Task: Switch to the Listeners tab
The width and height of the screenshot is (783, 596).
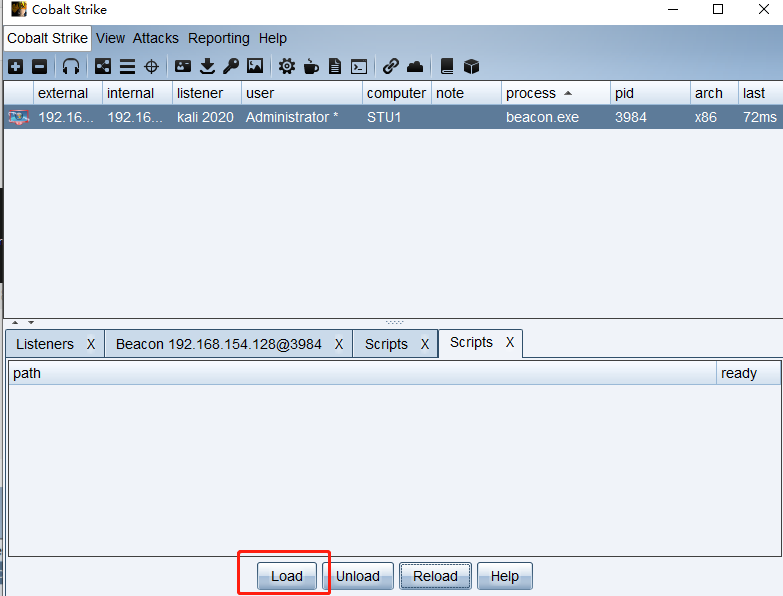Action: pos(45,344)
